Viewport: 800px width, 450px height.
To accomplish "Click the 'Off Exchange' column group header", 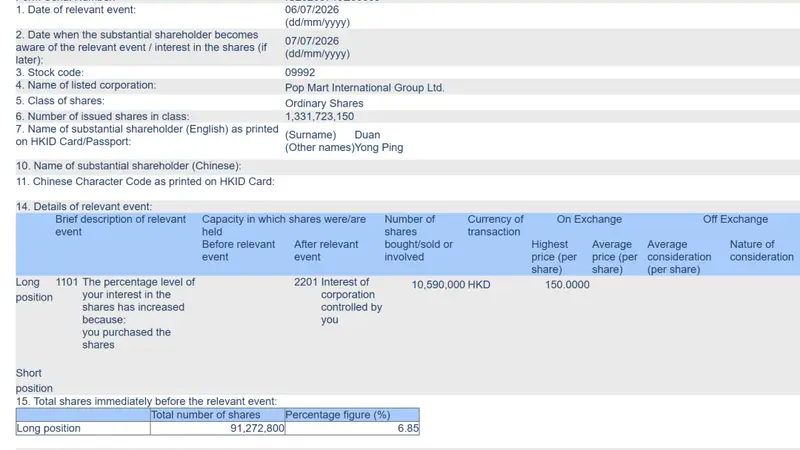I will pyautogui.click(x=735, y=219).
